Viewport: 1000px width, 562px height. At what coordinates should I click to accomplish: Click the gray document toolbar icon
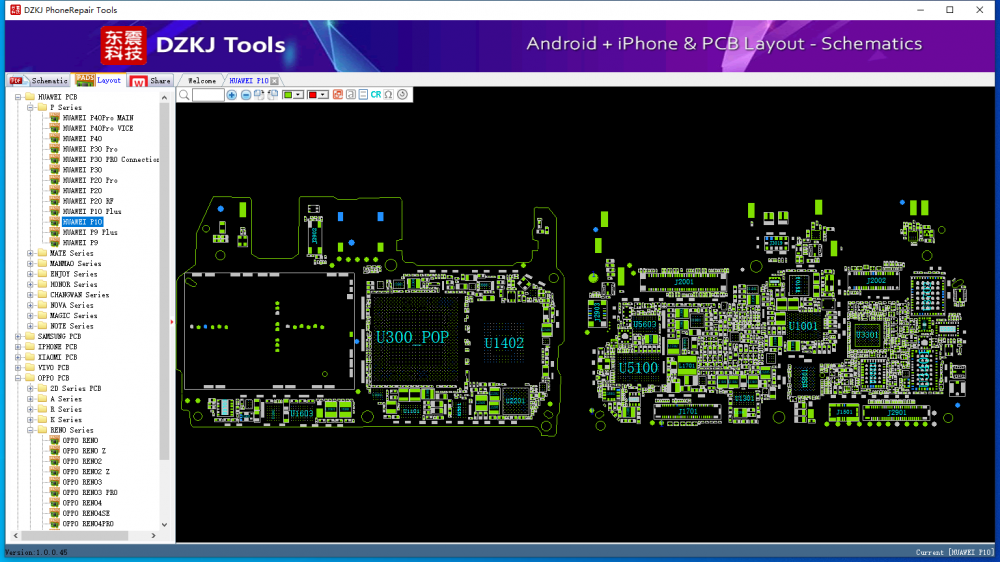click(x=350, y=95)
